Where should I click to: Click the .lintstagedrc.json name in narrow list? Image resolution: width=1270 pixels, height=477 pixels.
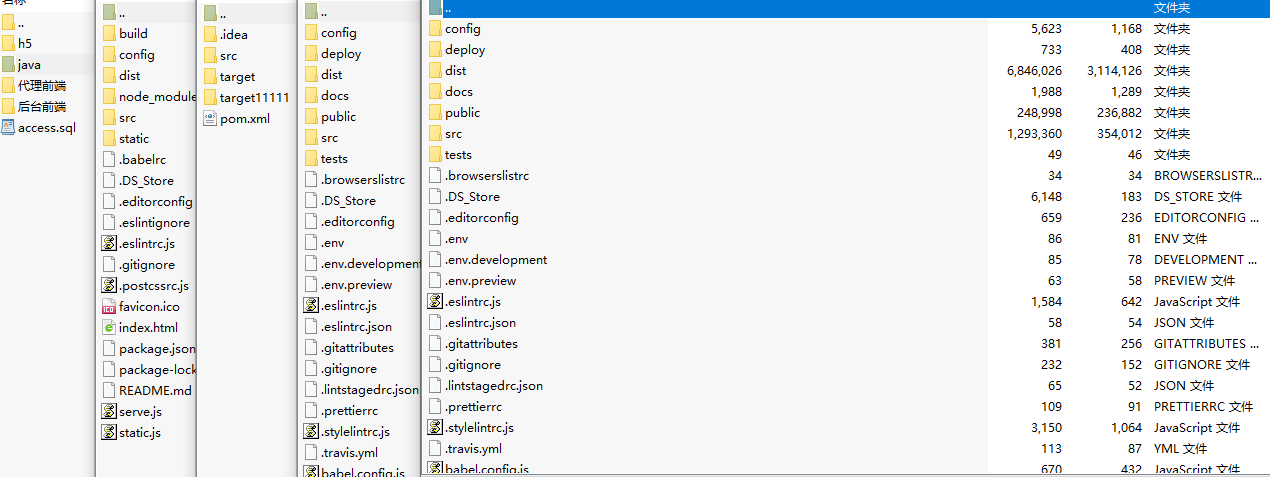(x=370, y=390)
